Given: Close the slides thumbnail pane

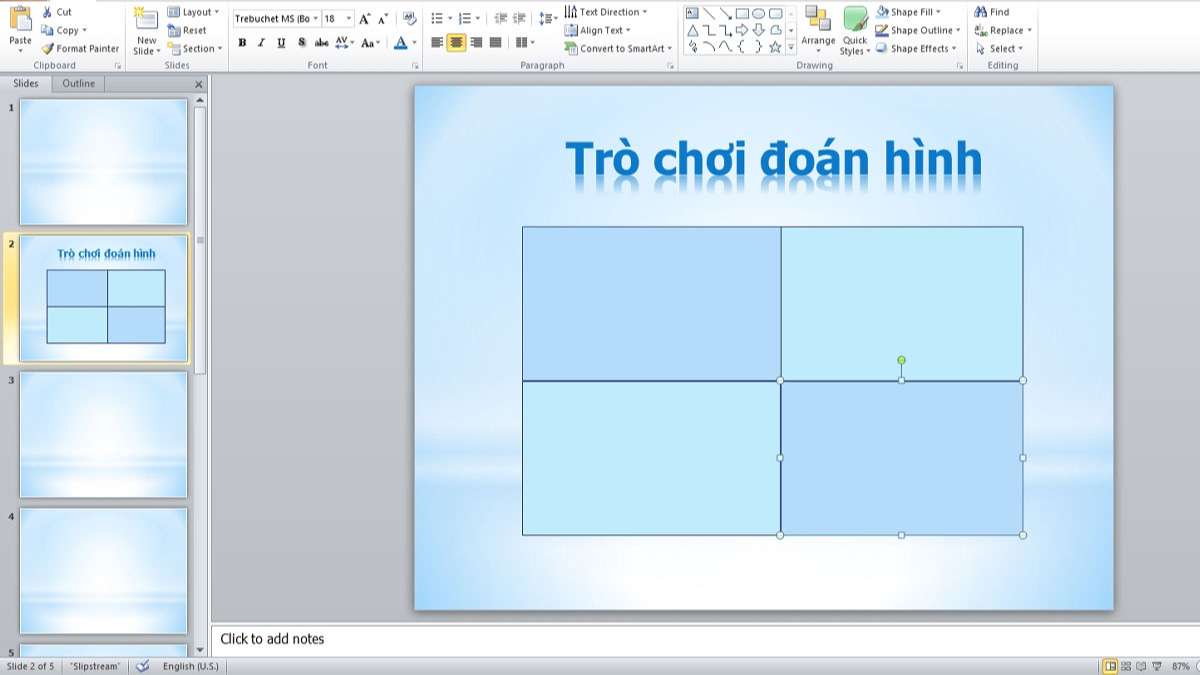Looking at the screenshot, I should click(198, 85).
